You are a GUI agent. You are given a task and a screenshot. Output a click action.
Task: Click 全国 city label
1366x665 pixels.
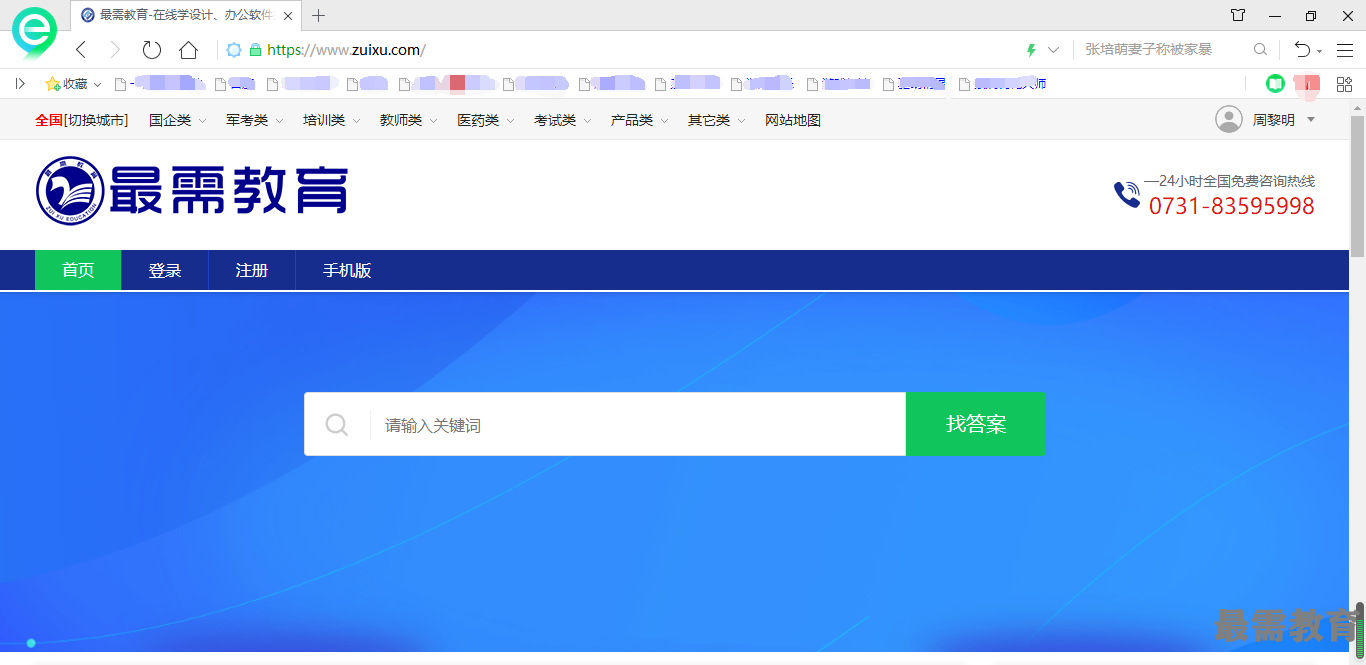tap(49, 120)
